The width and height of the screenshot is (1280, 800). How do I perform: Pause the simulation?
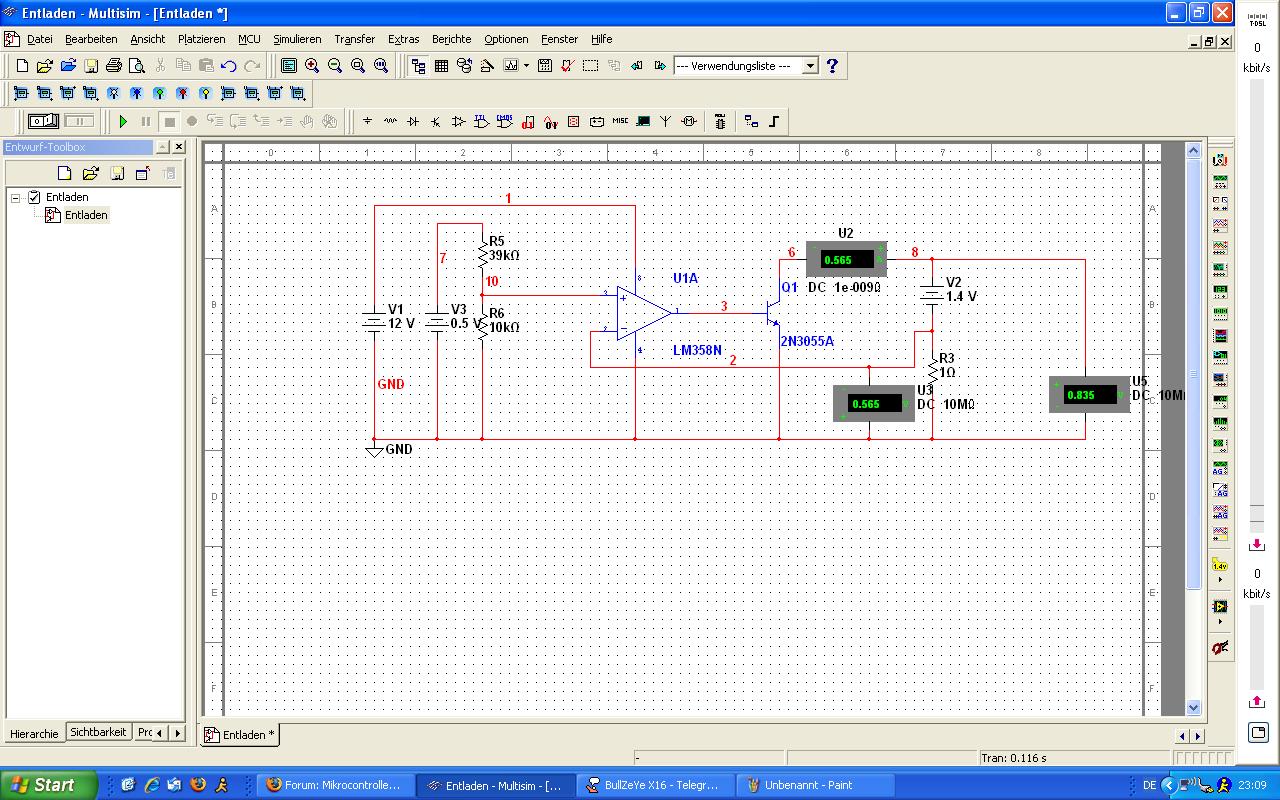[146, 121]
